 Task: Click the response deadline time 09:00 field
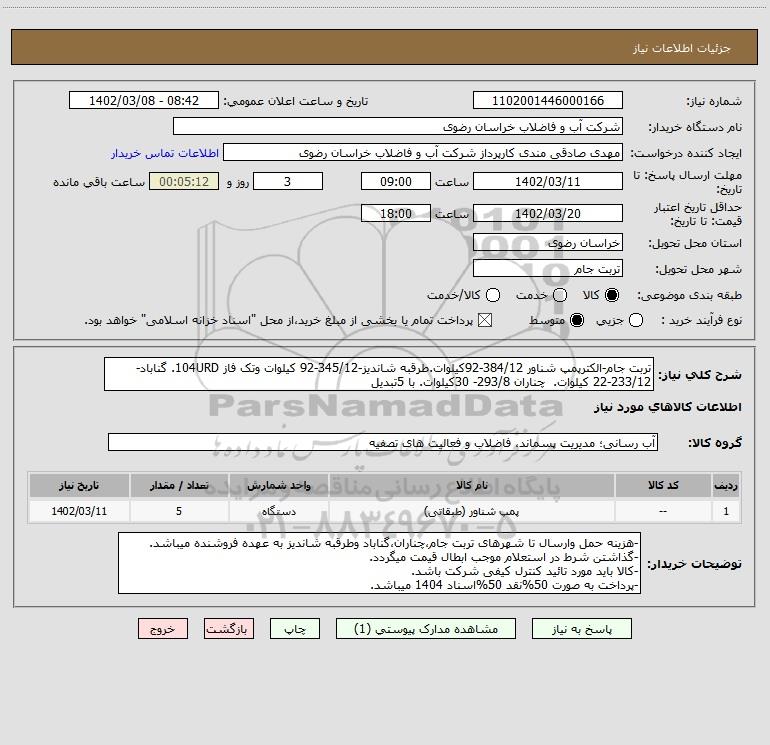396,181
